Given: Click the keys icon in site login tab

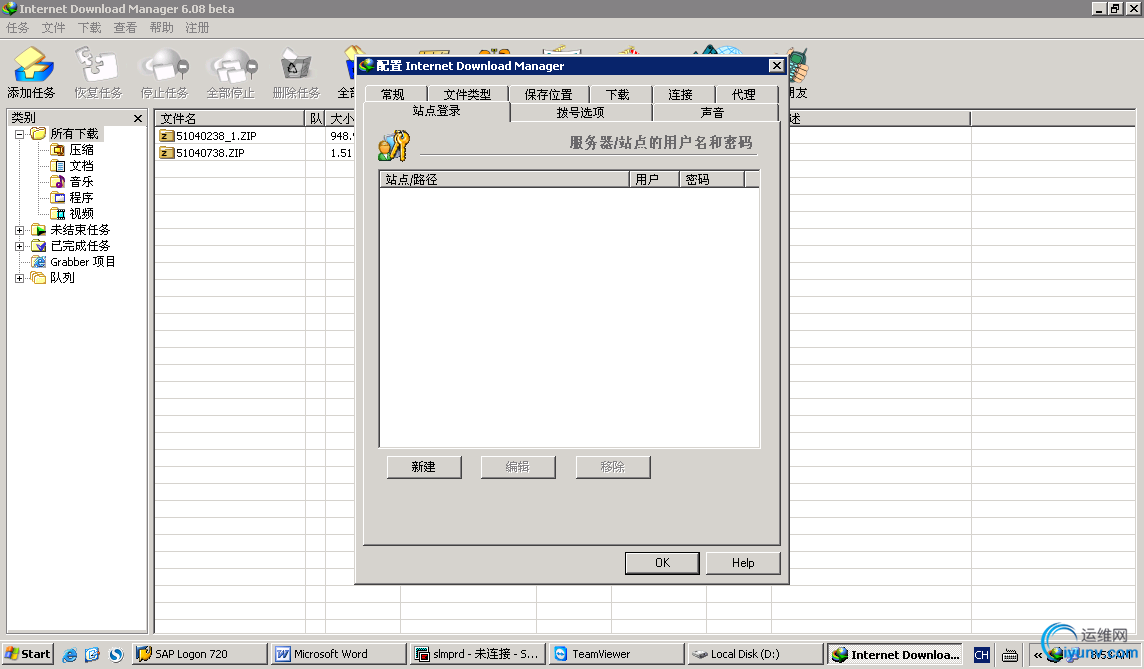Looking at the screenshot, I should pyautogui.click(x=394, y=145).
